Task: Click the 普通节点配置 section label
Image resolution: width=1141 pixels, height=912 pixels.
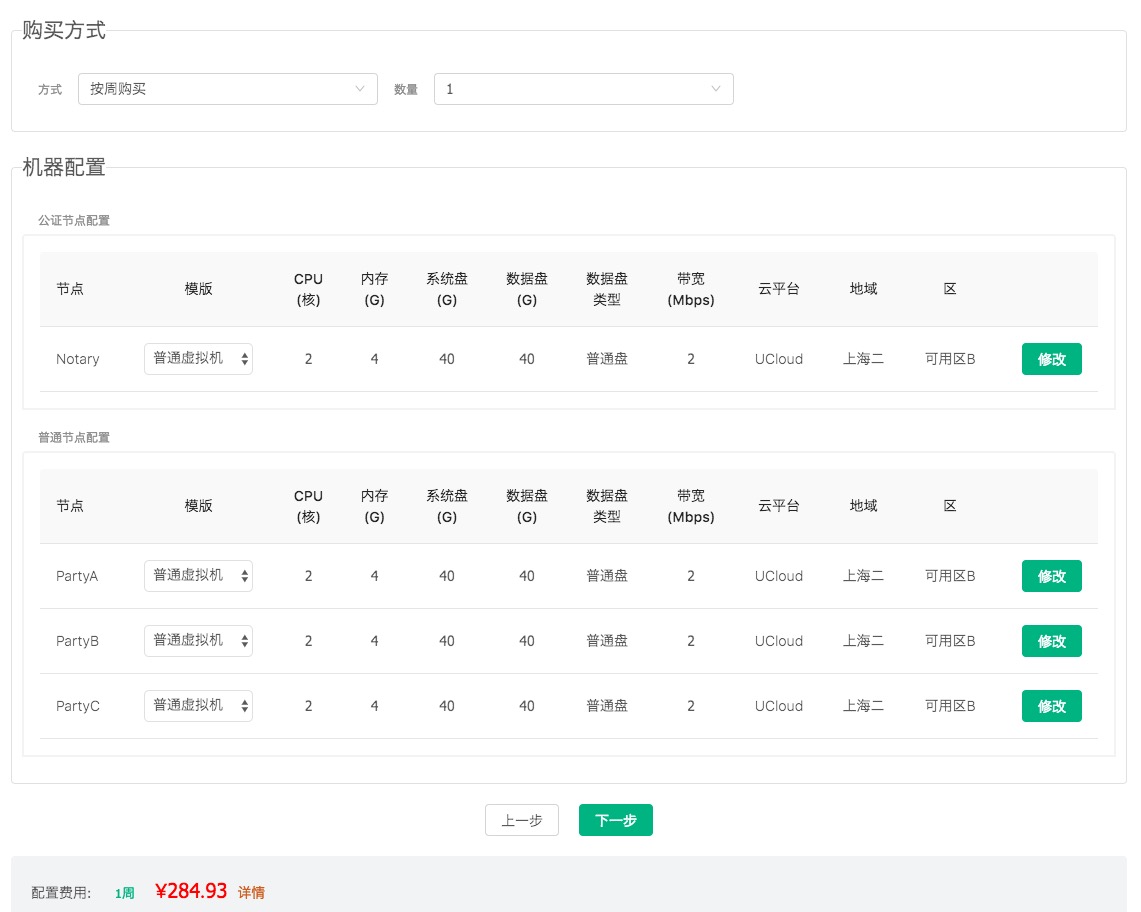Action: [x=73, y=437]
